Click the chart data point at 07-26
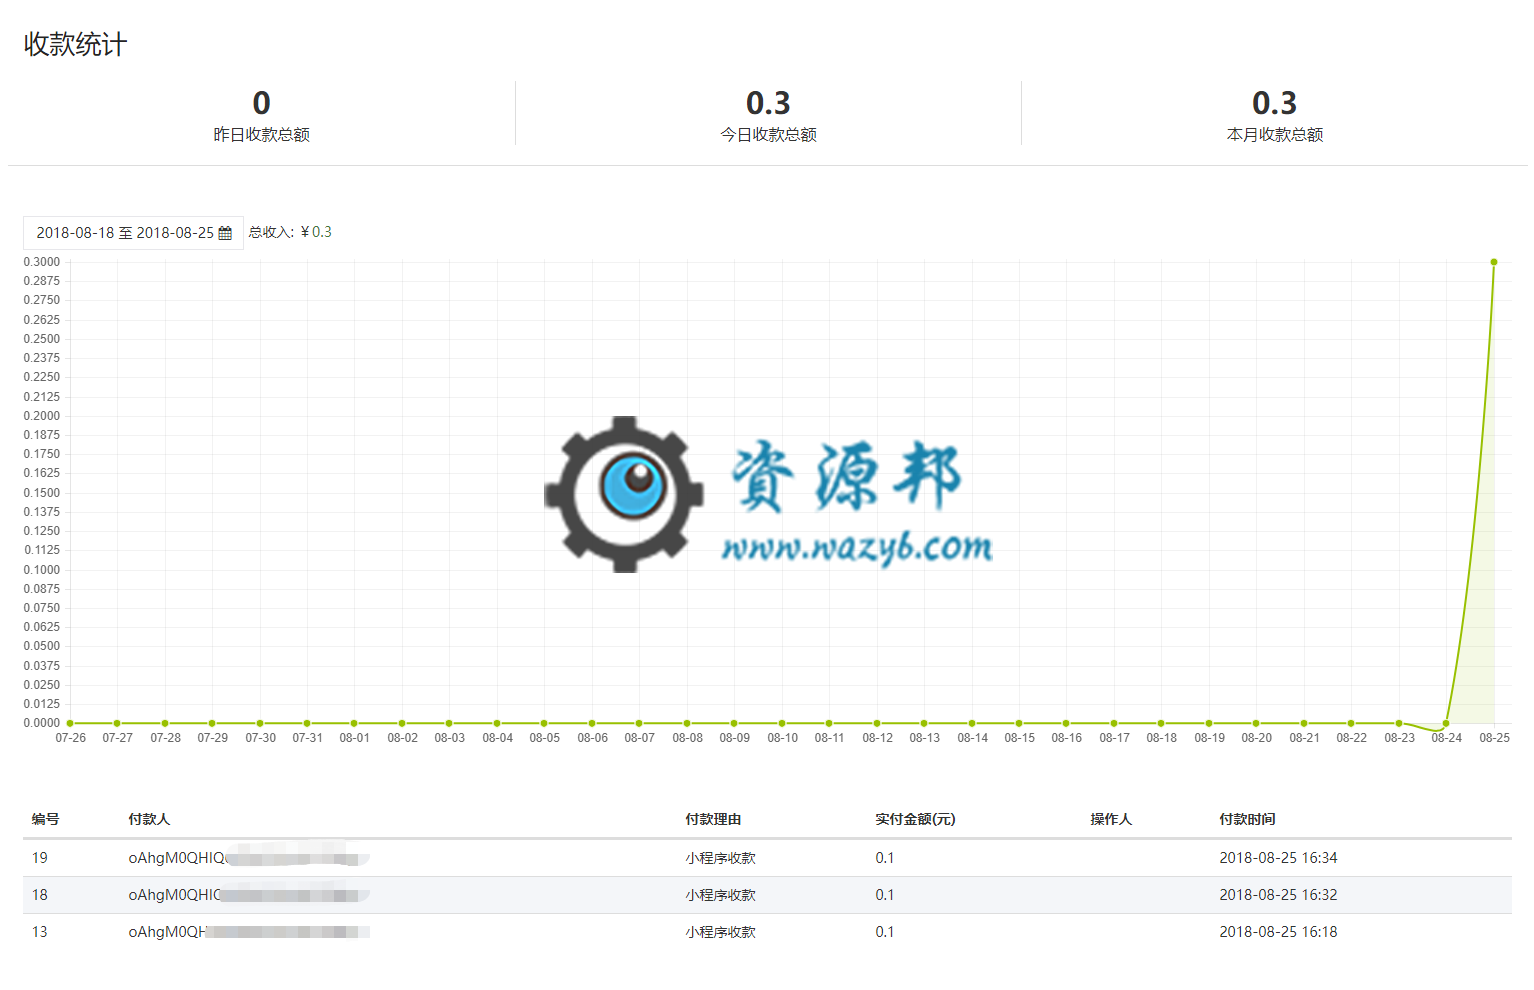Image resolution: width=1534 pixels, height=990 pixels. [x=70, y=723]
